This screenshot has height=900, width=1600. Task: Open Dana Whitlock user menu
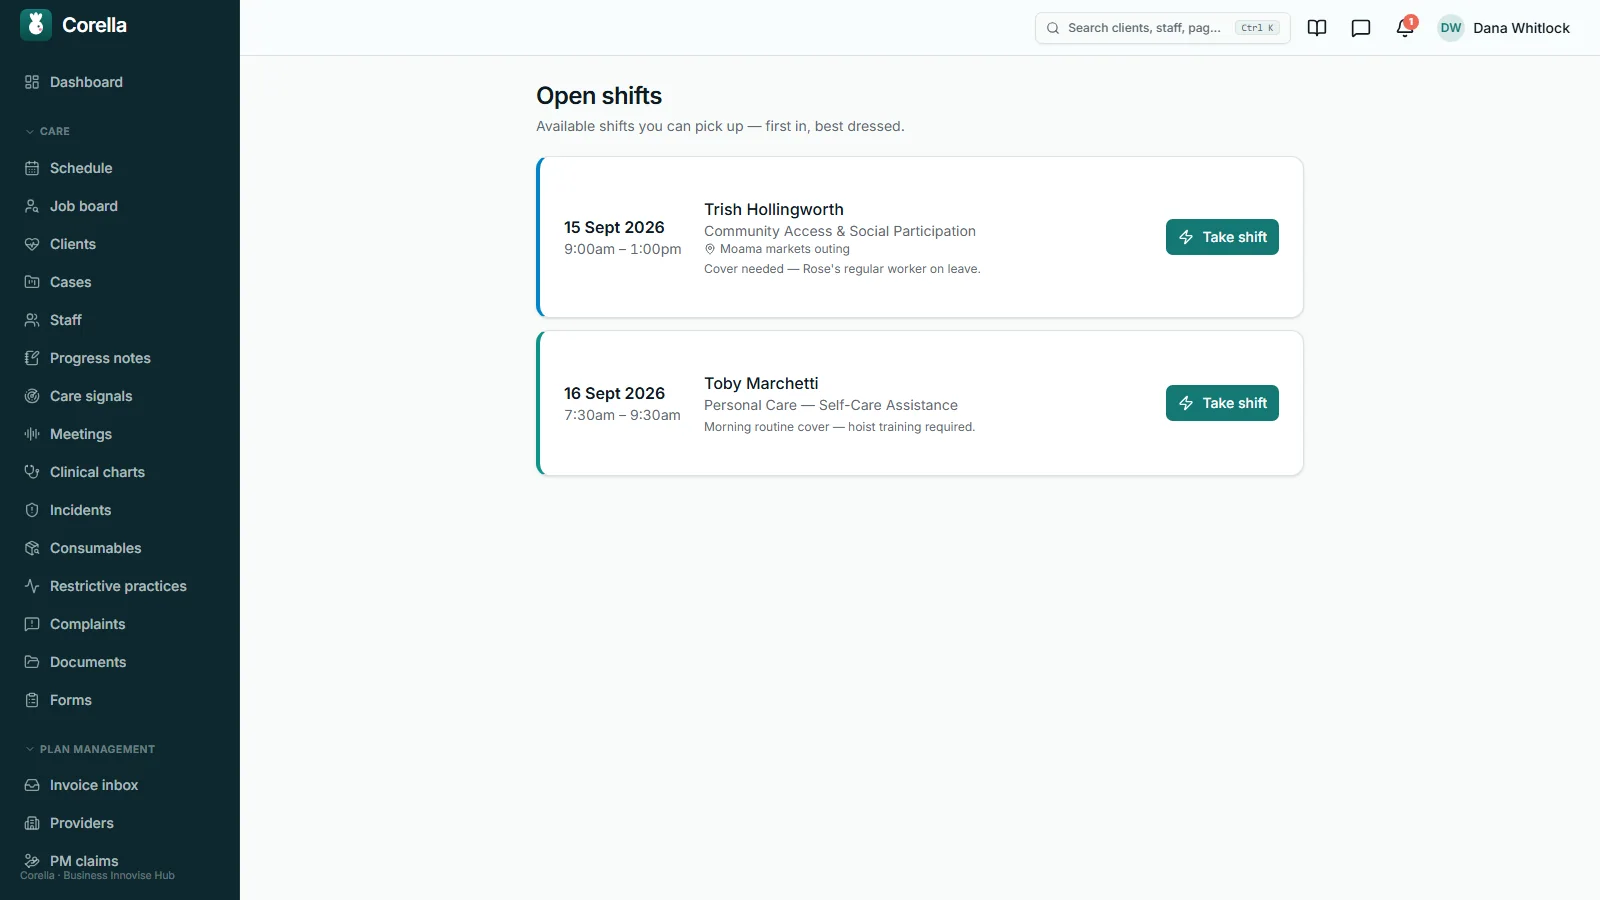point(1504,28)
